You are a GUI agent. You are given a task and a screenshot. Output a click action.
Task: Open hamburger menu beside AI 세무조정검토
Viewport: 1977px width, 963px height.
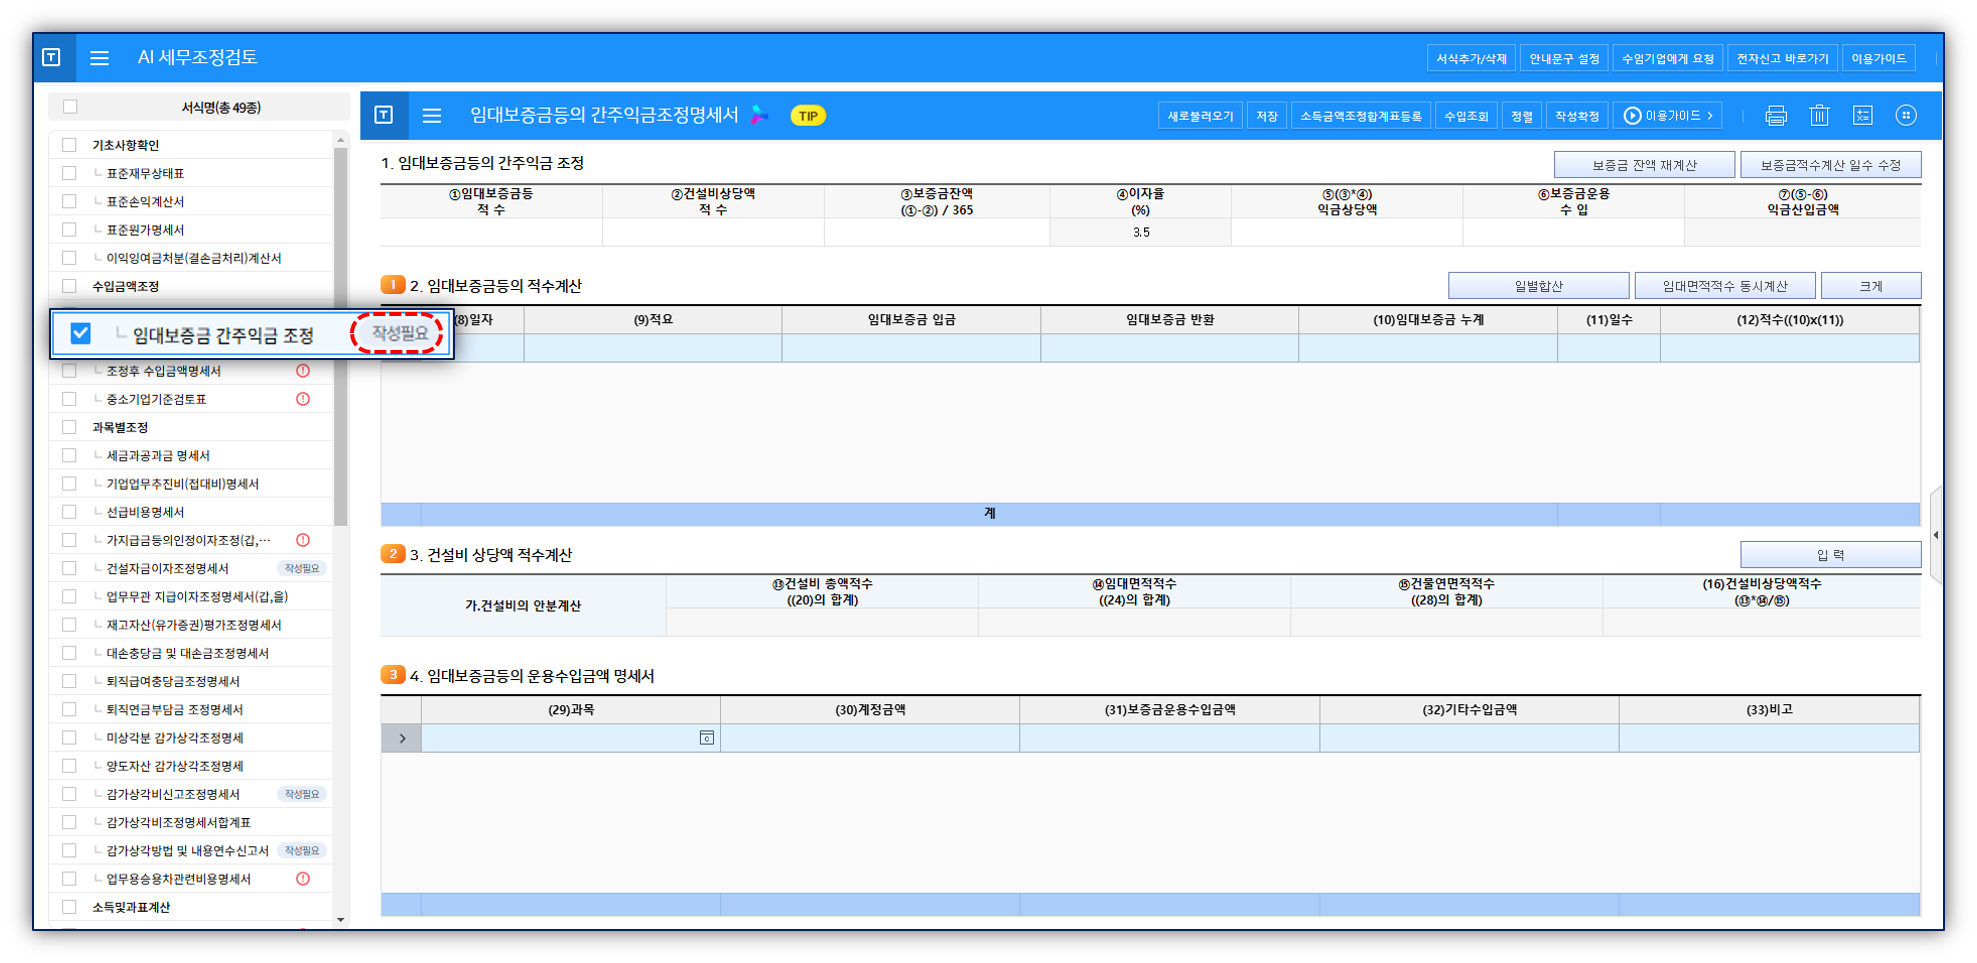pos(99,58)
